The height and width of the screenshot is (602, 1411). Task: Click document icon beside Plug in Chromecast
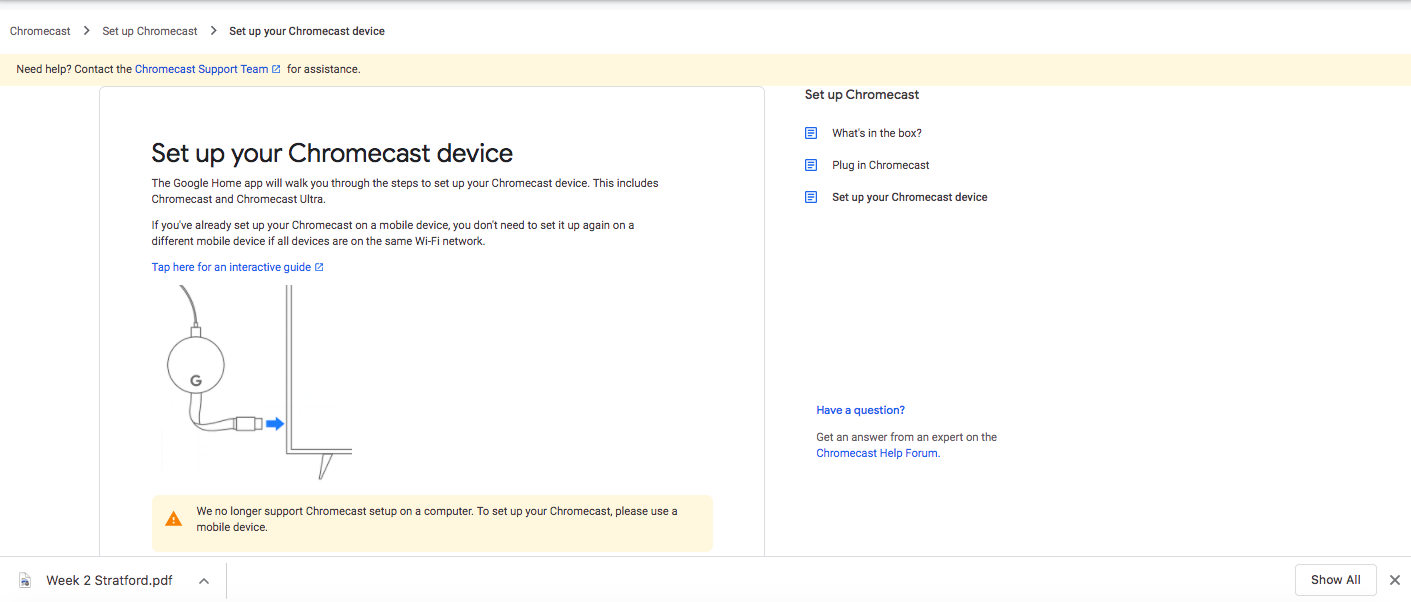(x=811, y=165)
